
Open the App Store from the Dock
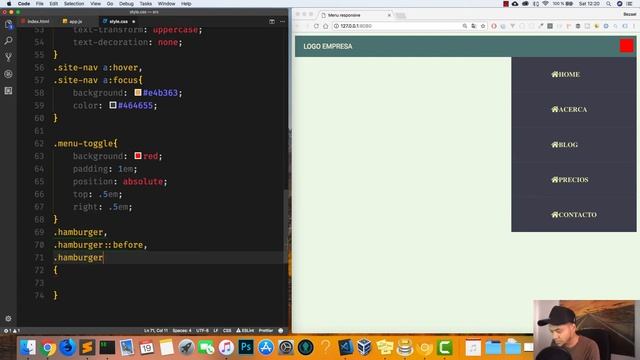coord(266,347)
